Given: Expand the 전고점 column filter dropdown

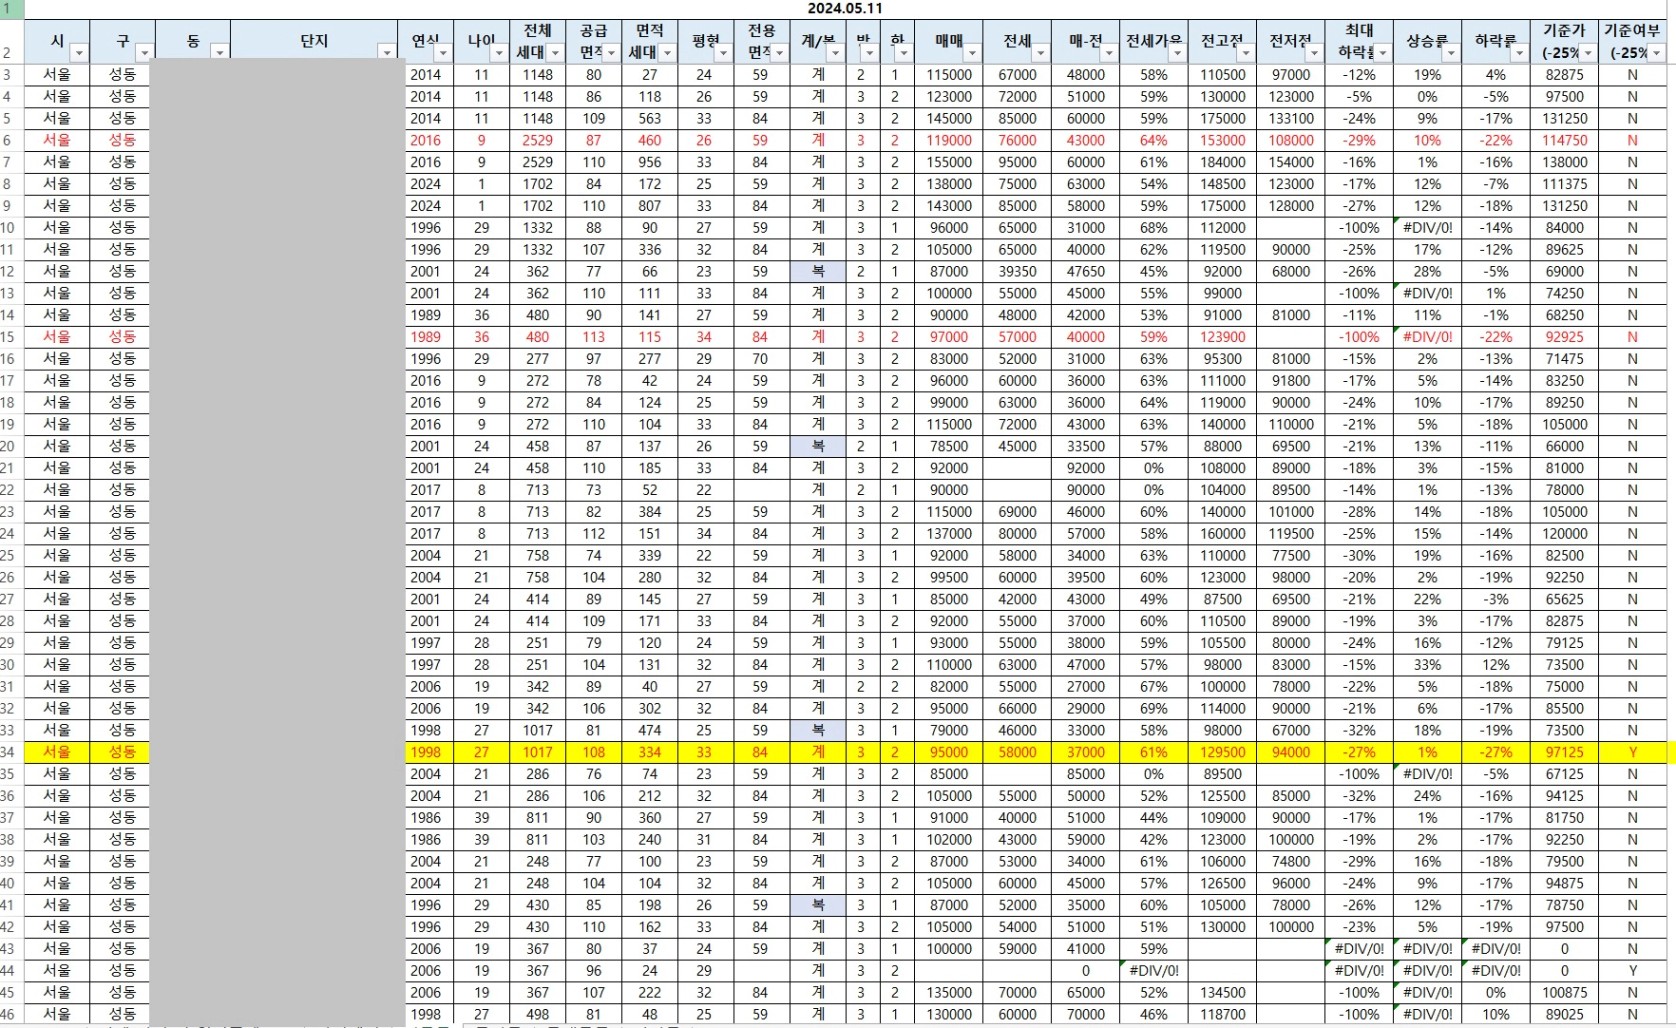Looking at the screenshot, I should 1246,52.
